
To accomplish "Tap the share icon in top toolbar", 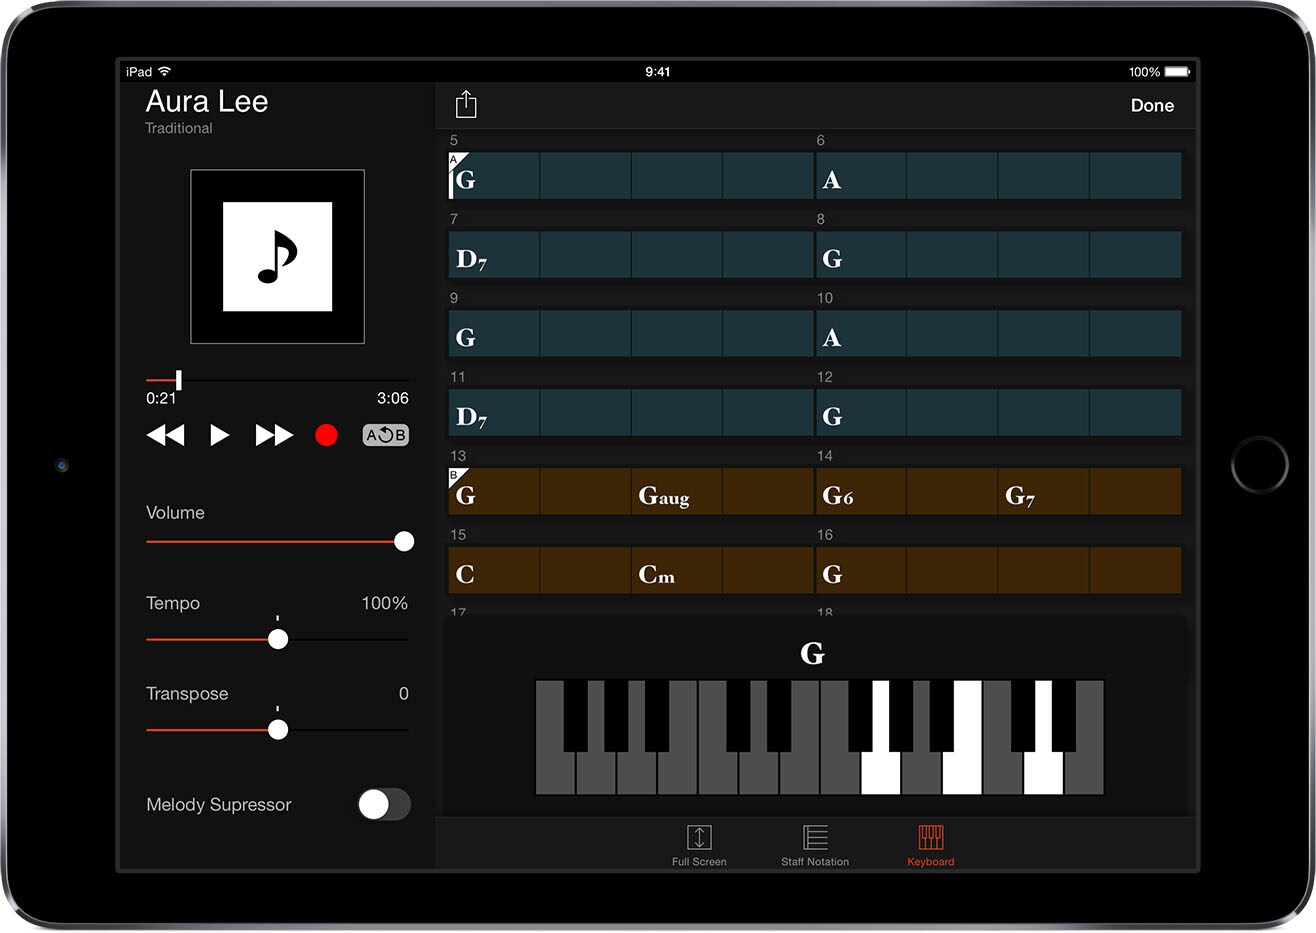I will click(466, 105).
